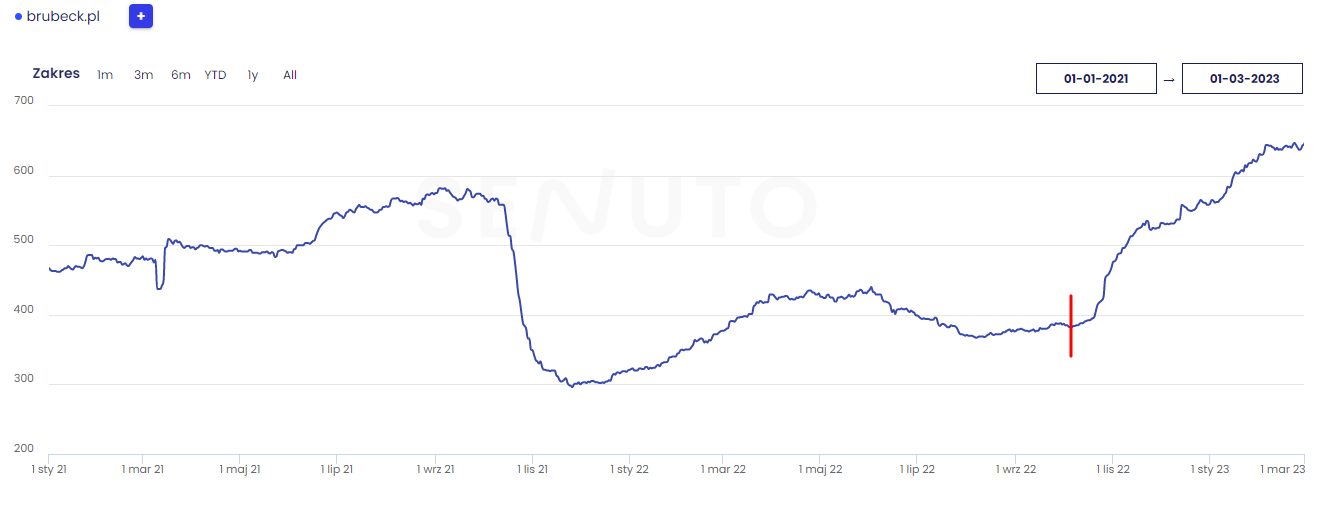Click the blue plus add-domain button
Image resolution: width=1317 pixels, height=526 pixels.
coord(141,16)
